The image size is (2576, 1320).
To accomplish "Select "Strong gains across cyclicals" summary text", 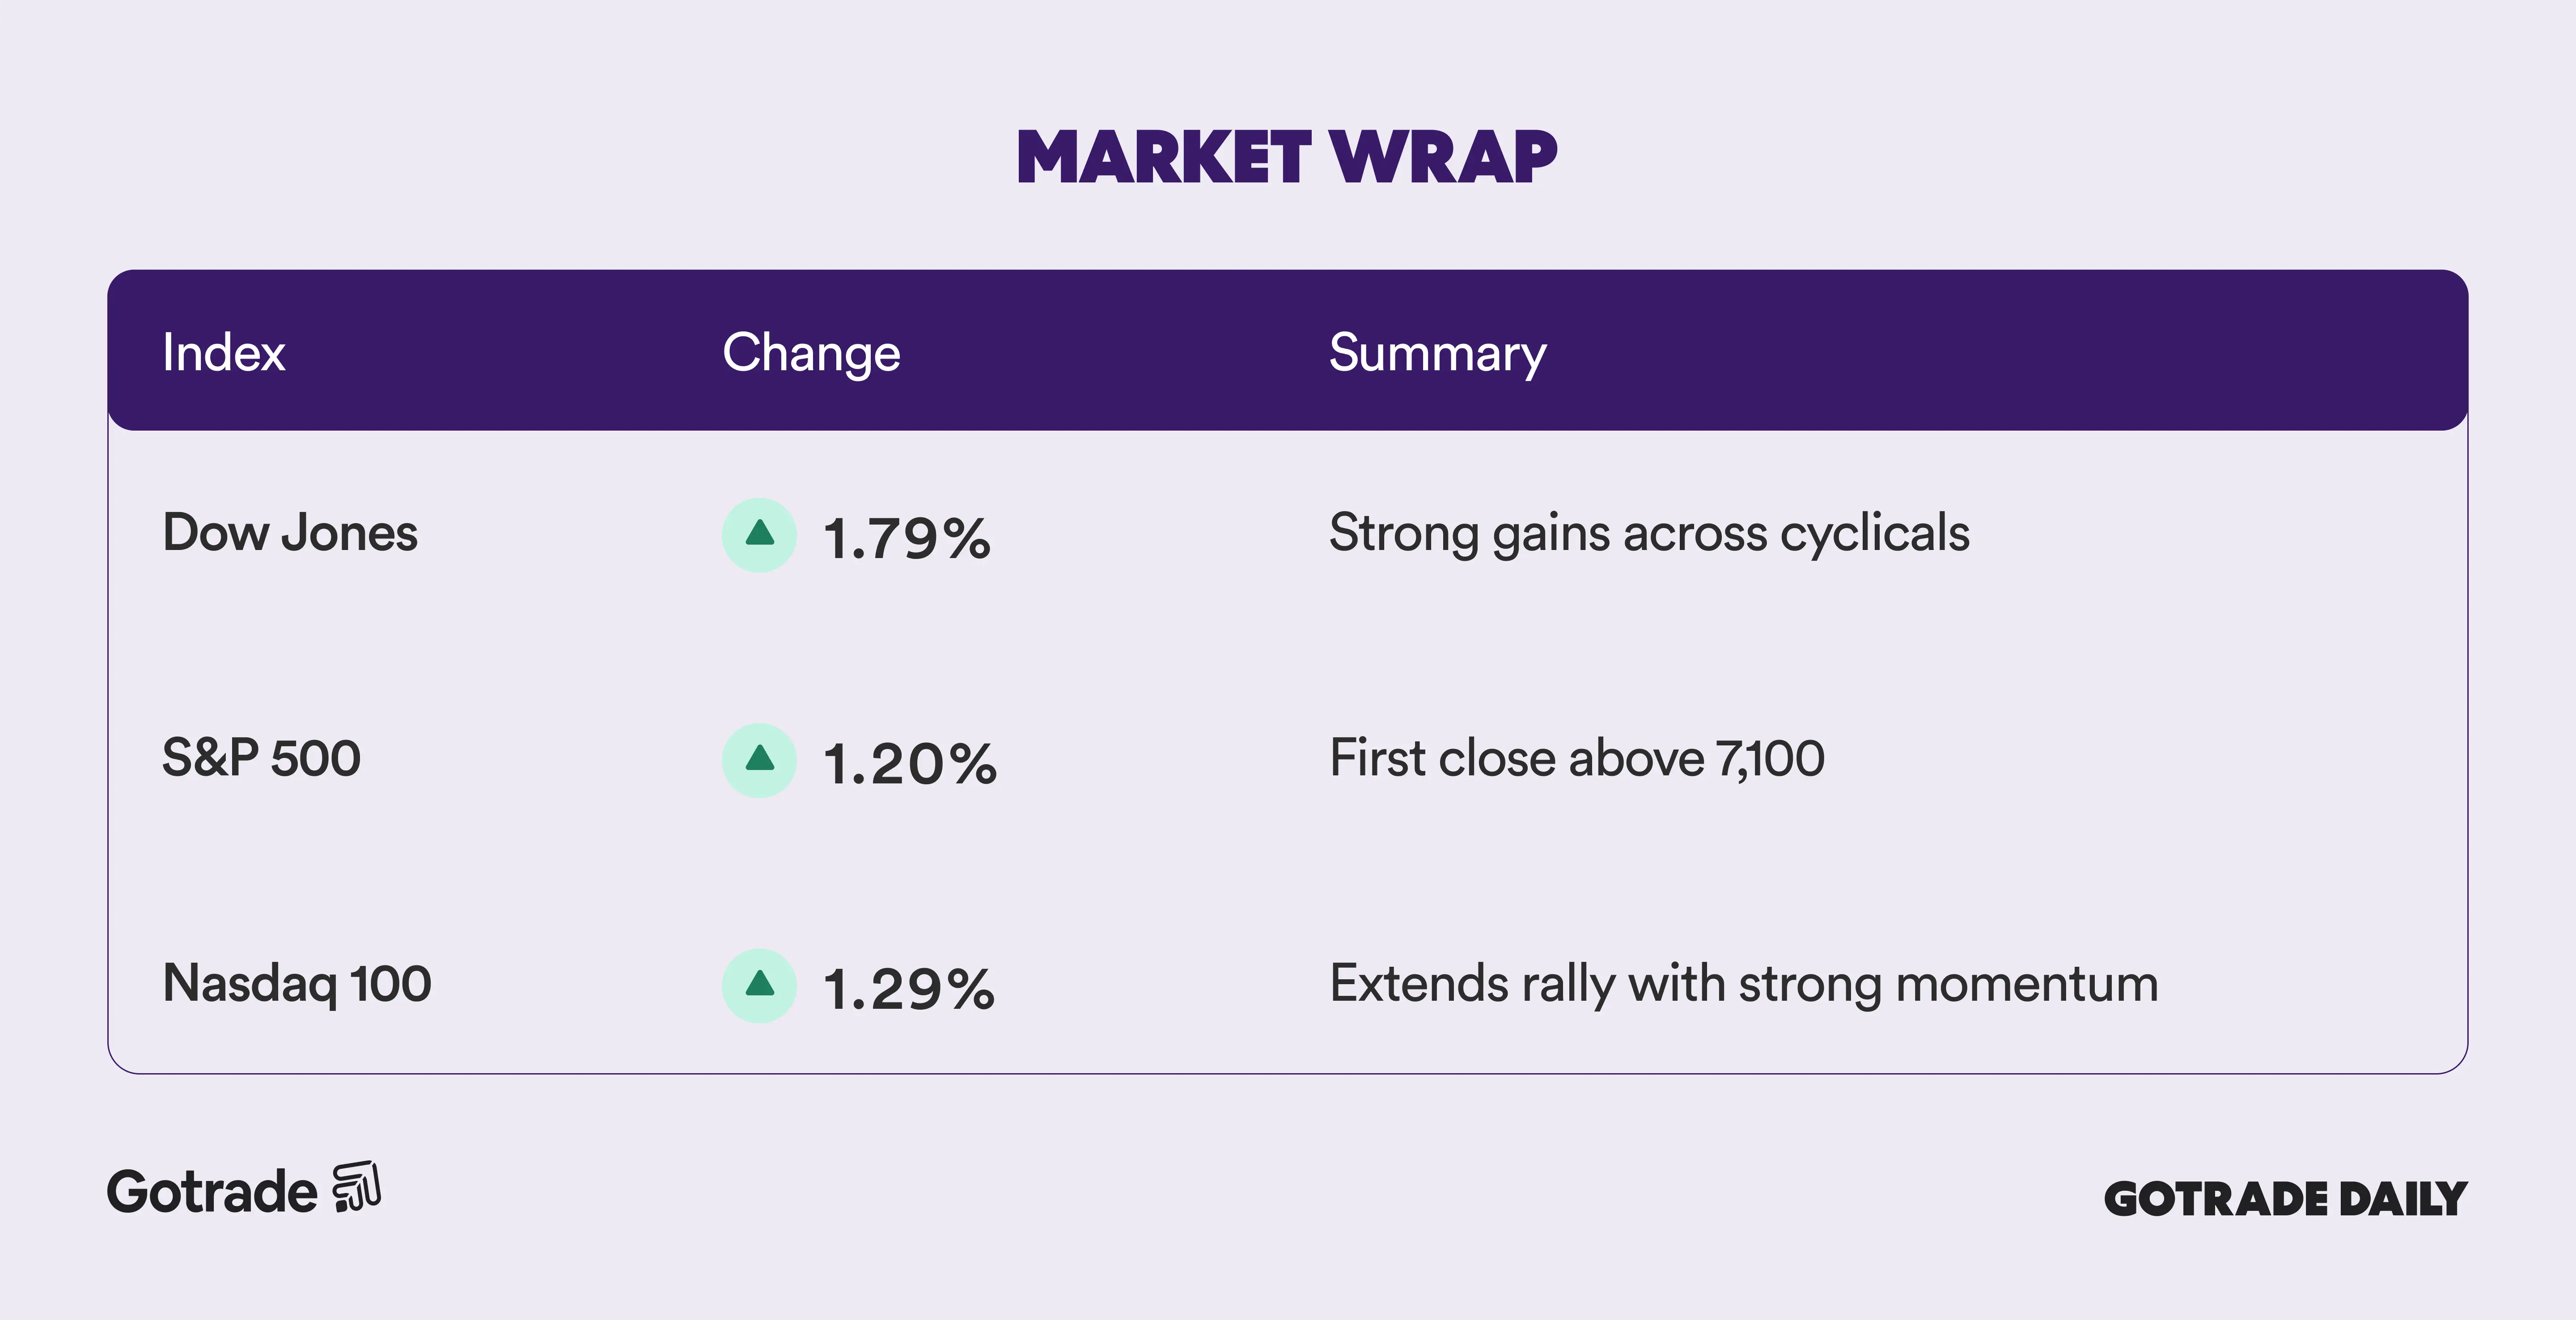I will click(1649, 533).
